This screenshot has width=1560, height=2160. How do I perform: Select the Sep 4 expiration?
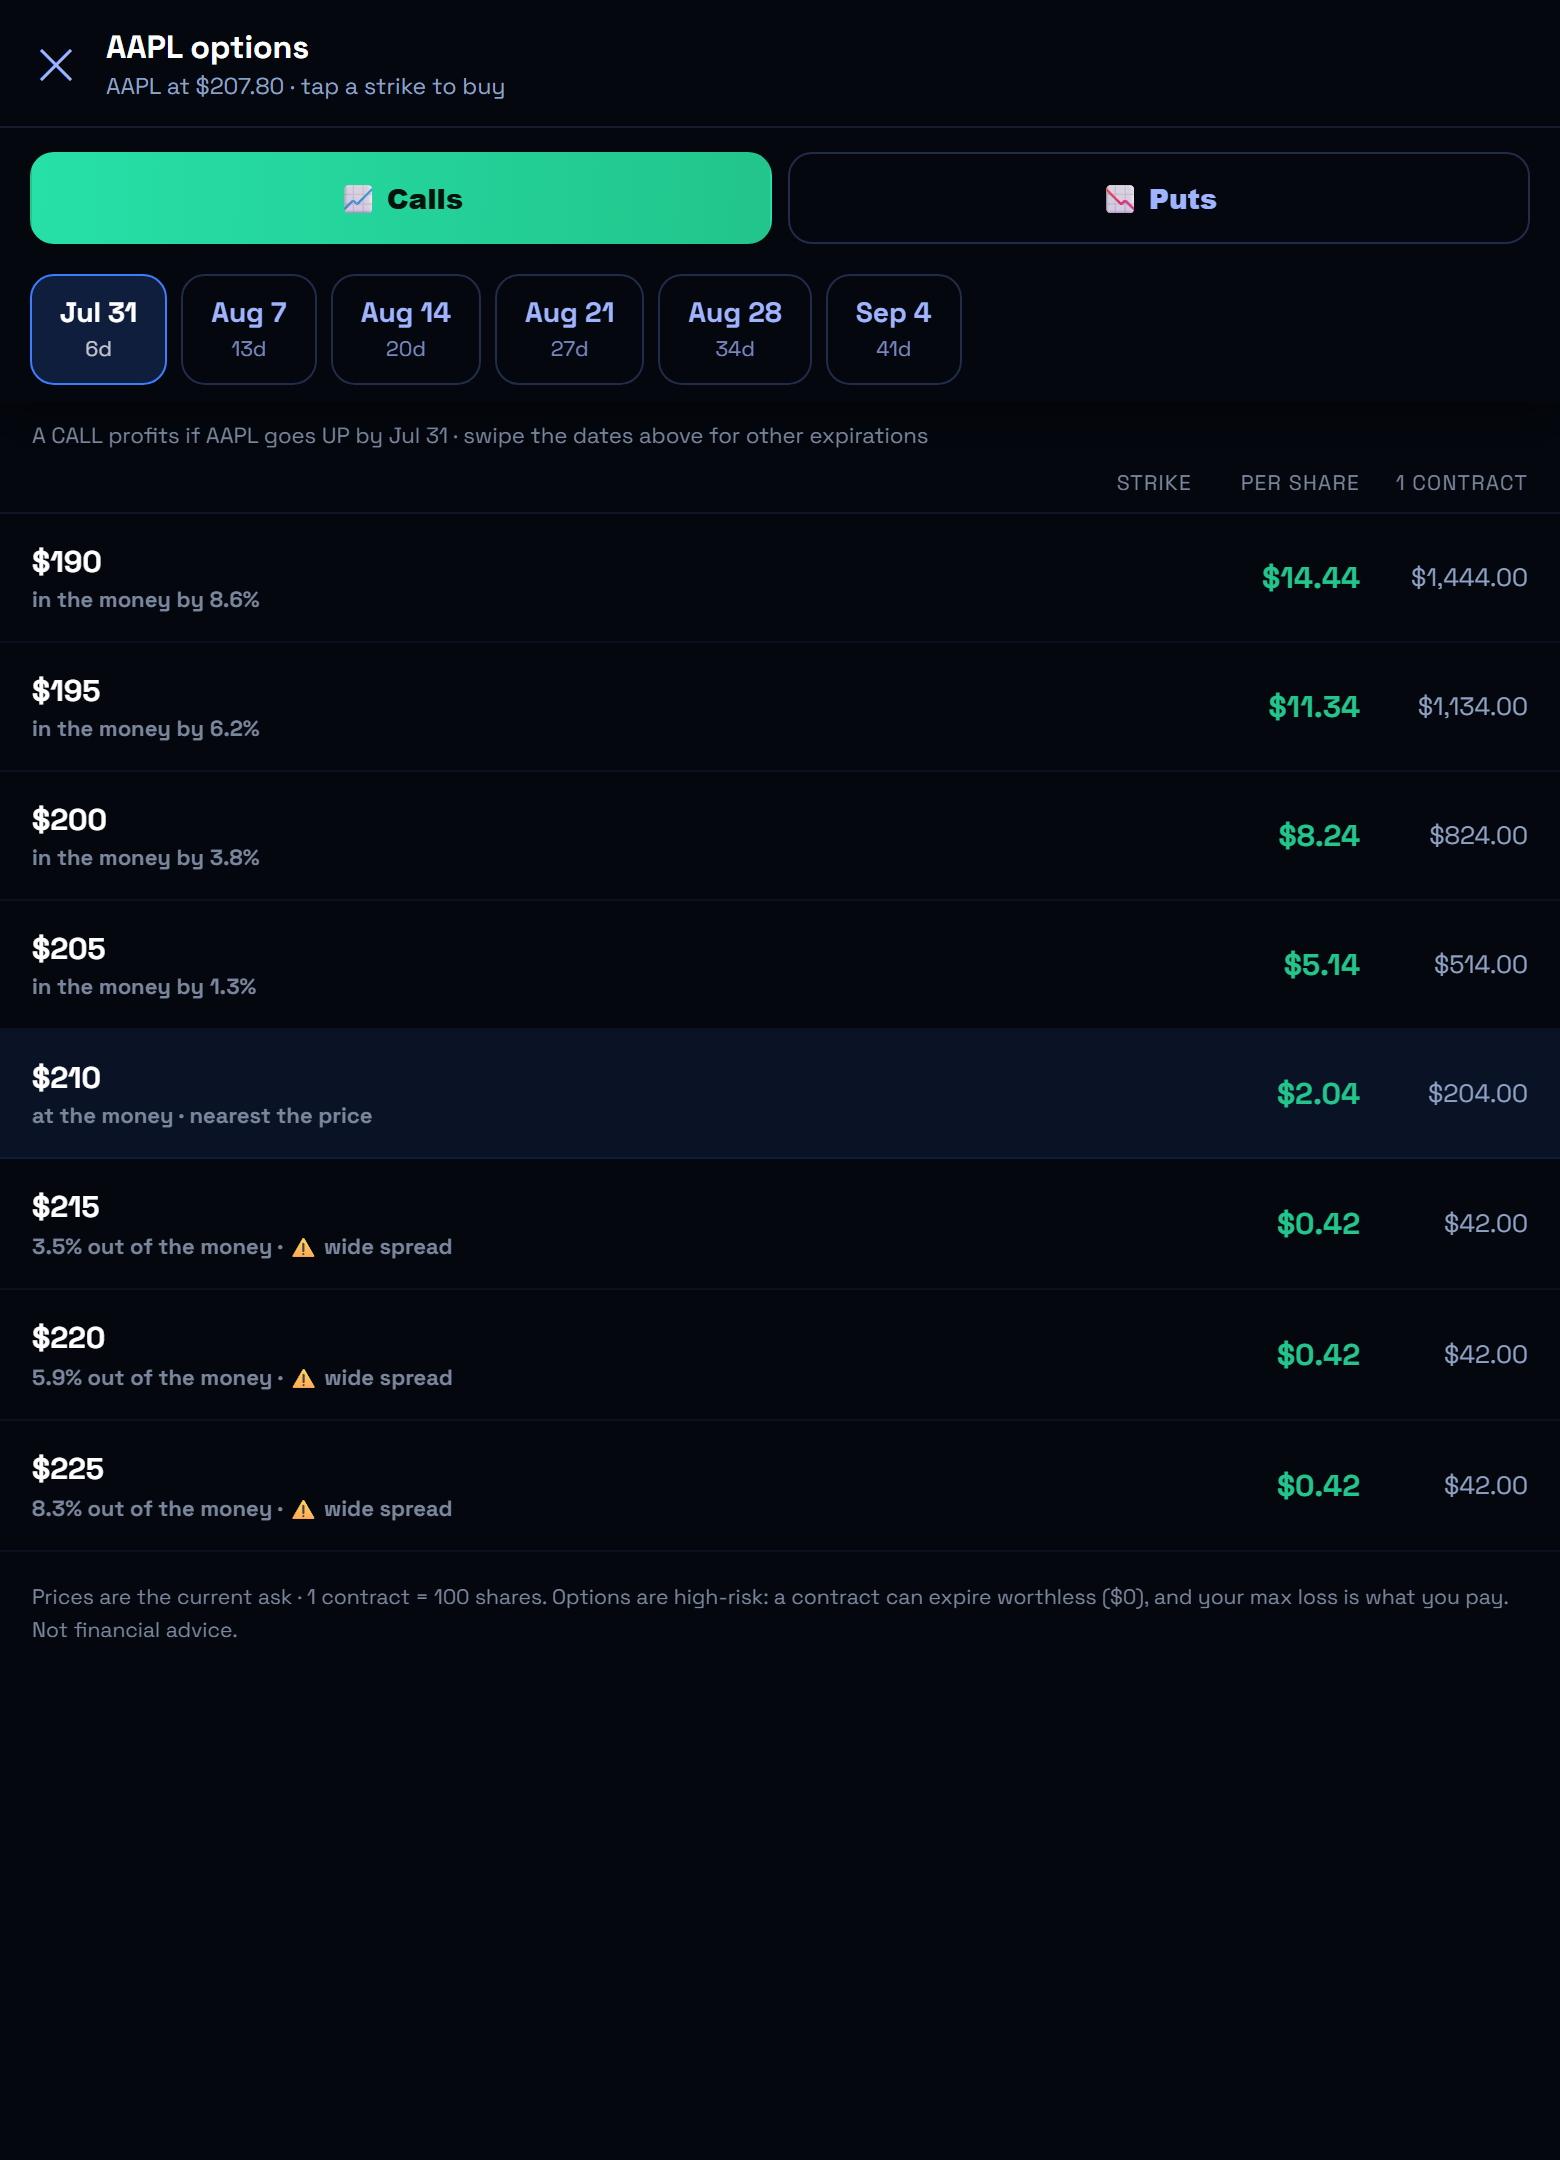point(894,329)
